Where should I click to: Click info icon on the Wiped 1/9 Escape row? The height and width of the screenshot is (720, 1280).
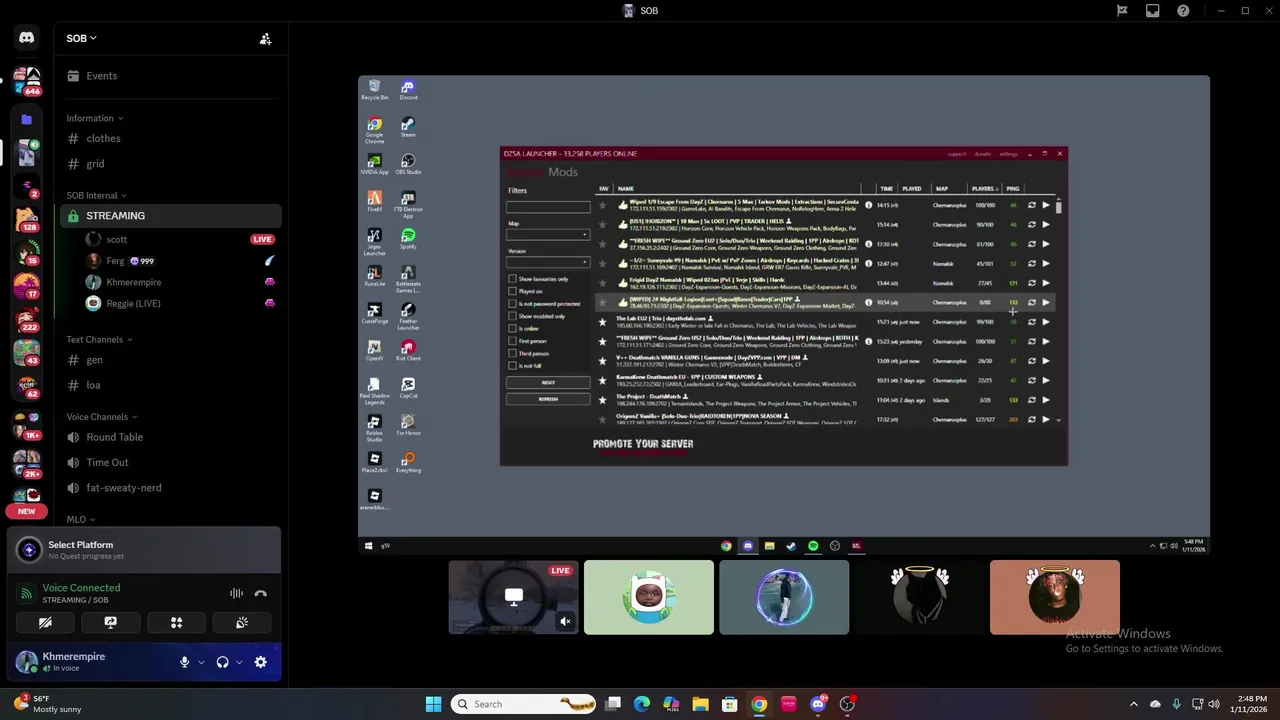point(868,205)
